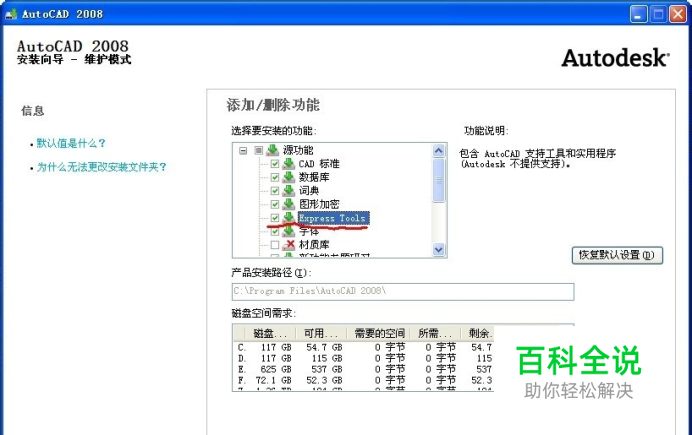Minimize the AutoCAD 2008 window
Viewport: 692px width, 435px height.
point(638,14)
